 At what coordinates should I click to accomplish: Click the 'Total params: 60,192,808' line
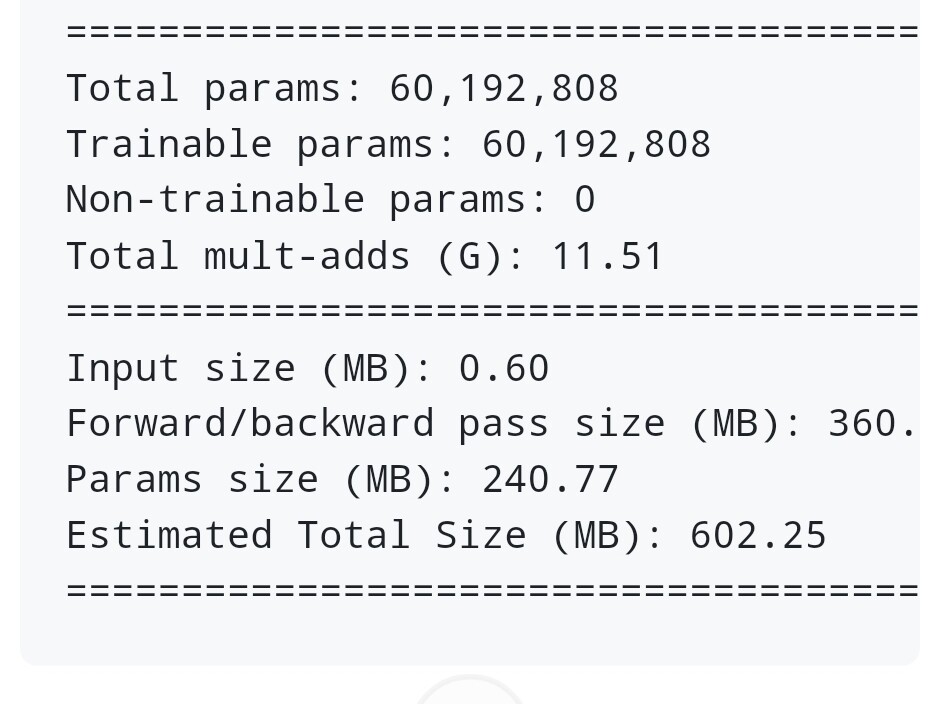point(342,88)
